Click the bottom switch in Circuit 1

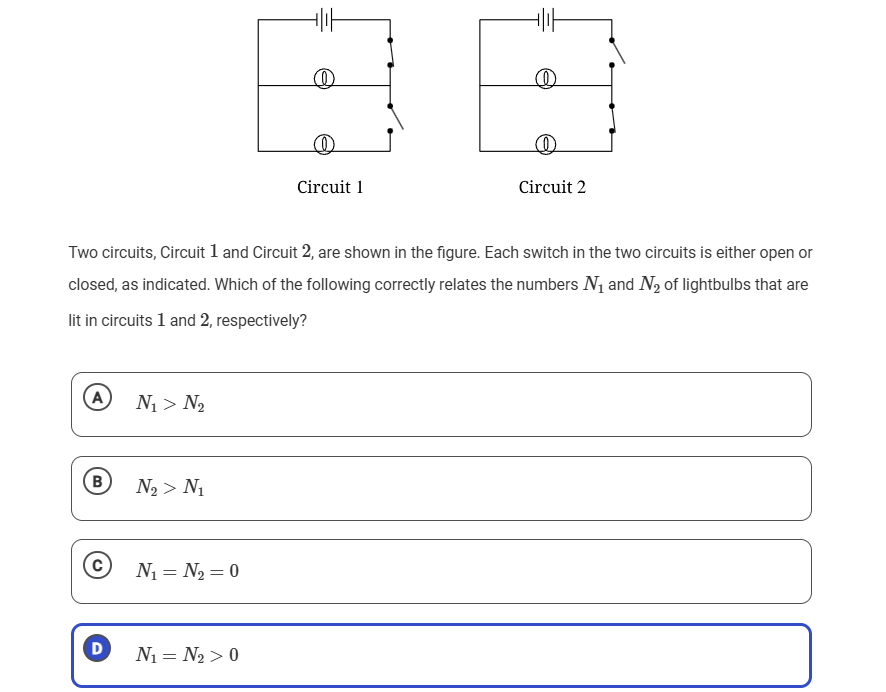point(392,118)
